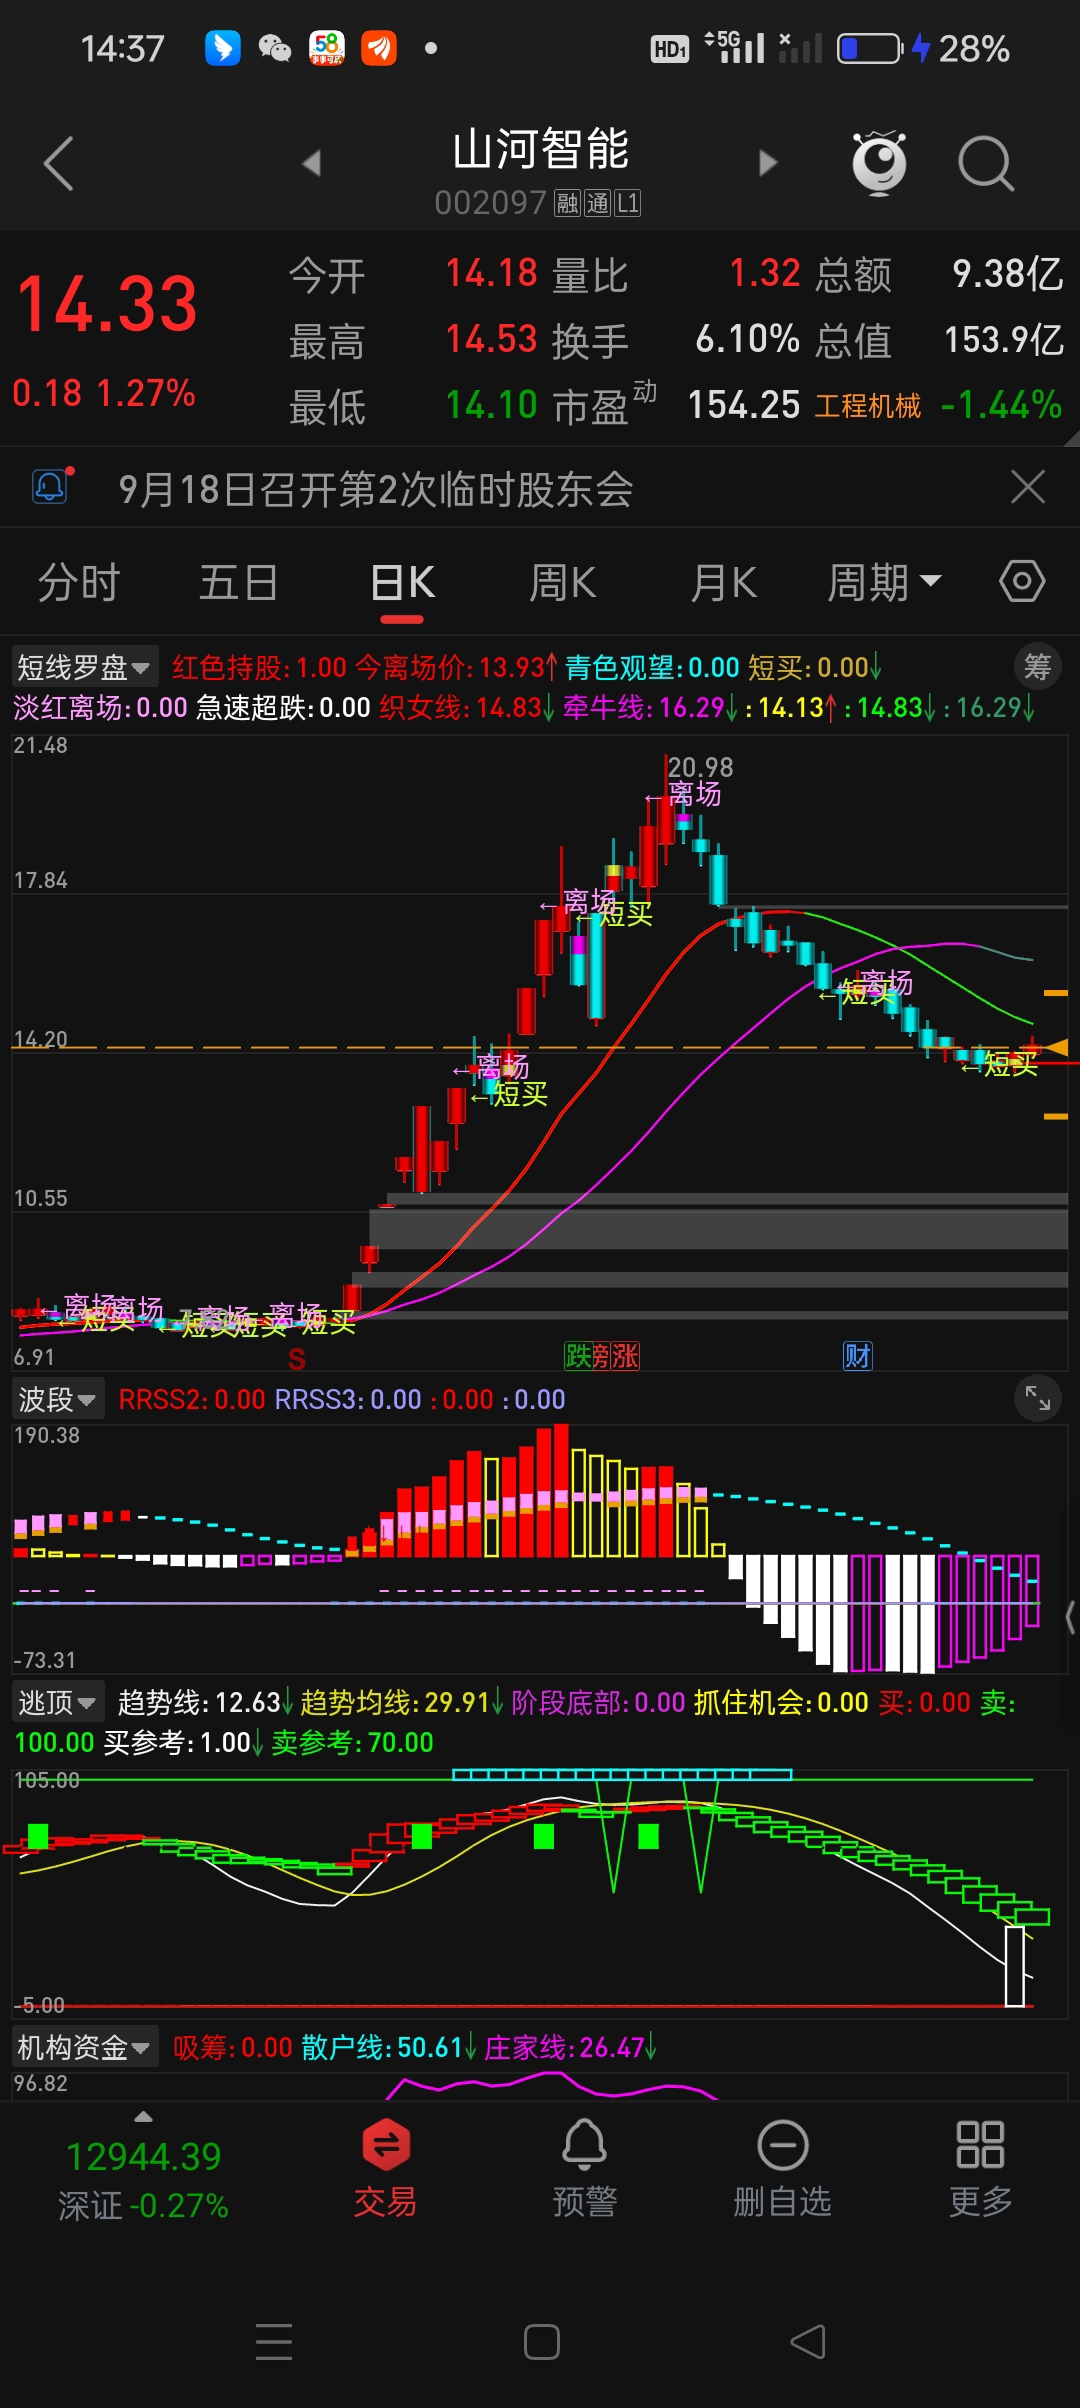This screenshot has height=2408, width=1080.
Task: Open the 逃顶 indicator dropdown
Action: 58,1702
